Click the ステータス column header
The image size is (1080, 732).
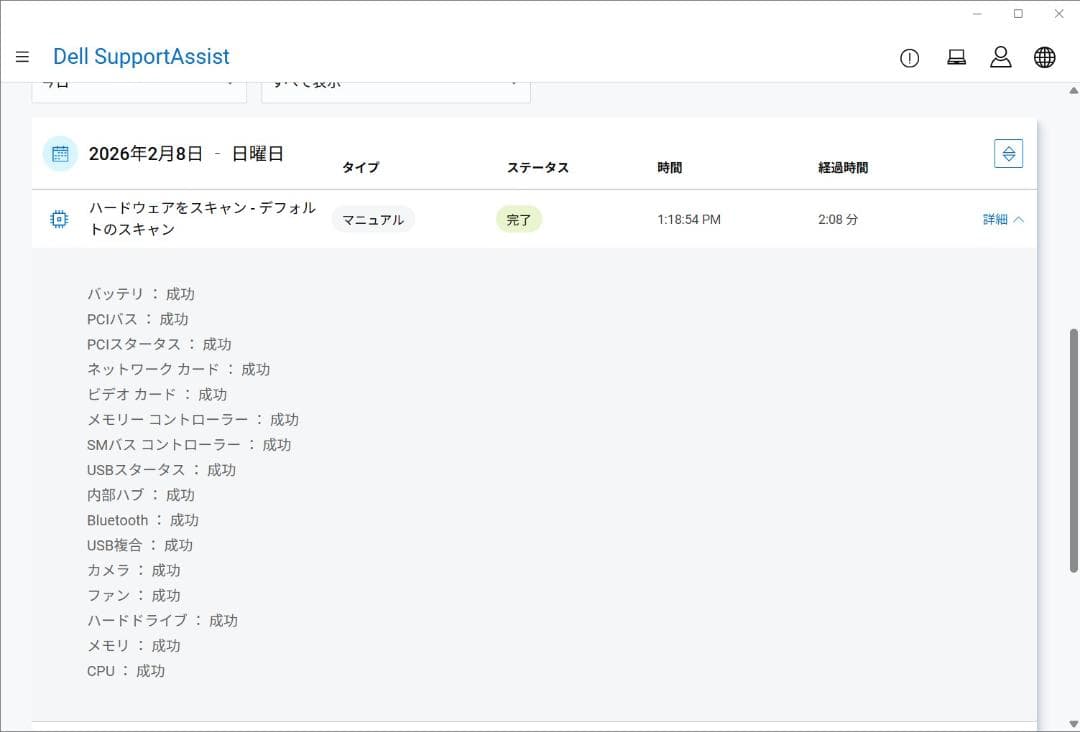[x=538, y=168]
